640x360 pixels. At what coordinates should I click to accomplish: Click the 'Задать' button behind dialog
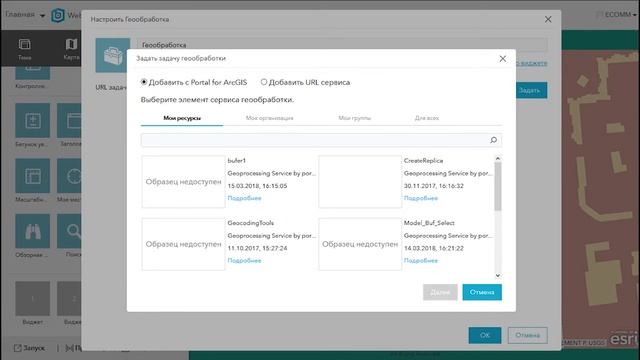pyautogui.click(x=531, y=90)
